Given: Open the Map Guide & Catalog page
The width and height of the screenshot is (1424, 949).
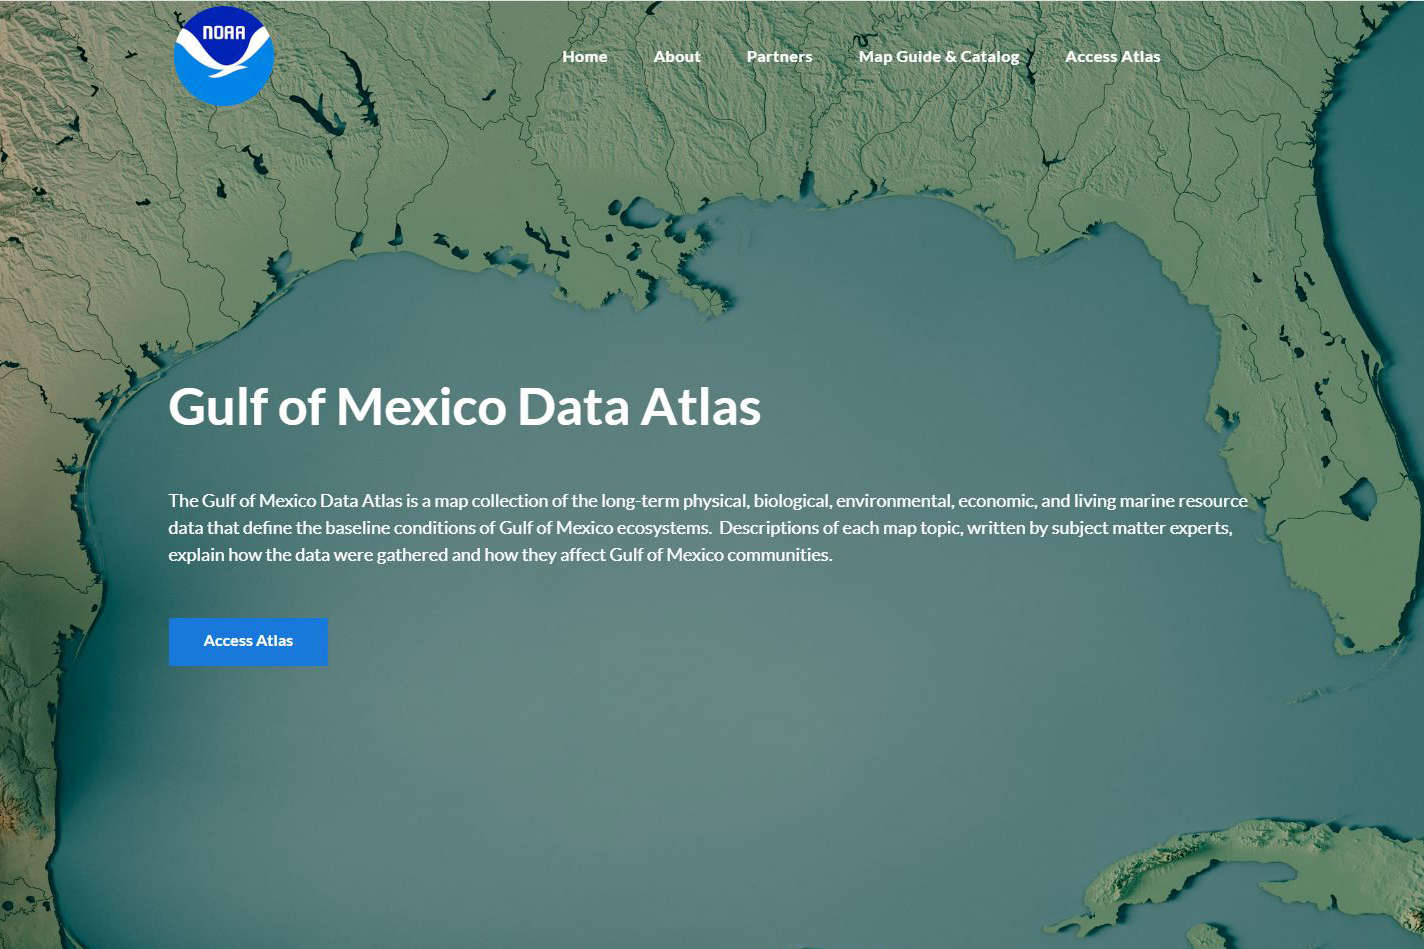Looking at the screenshot, I should pyautogui.click(x=939, y=57).
